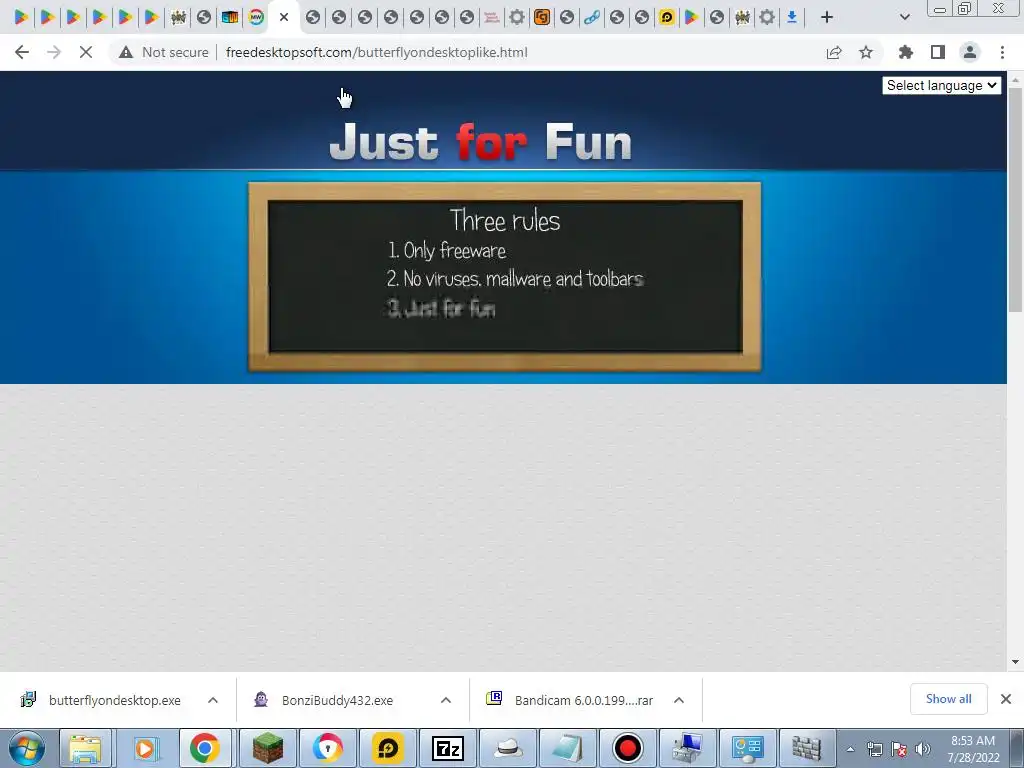Open the white hat app in taskbar
The width and height of the screenshot is (1024, 768).
coord(508,748)
